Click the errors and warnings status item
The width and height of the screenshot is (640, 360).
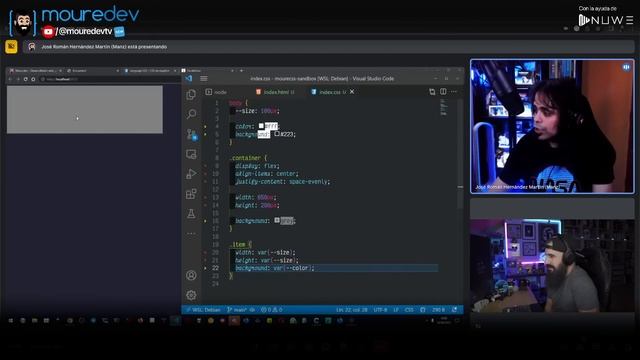[272, 310]
